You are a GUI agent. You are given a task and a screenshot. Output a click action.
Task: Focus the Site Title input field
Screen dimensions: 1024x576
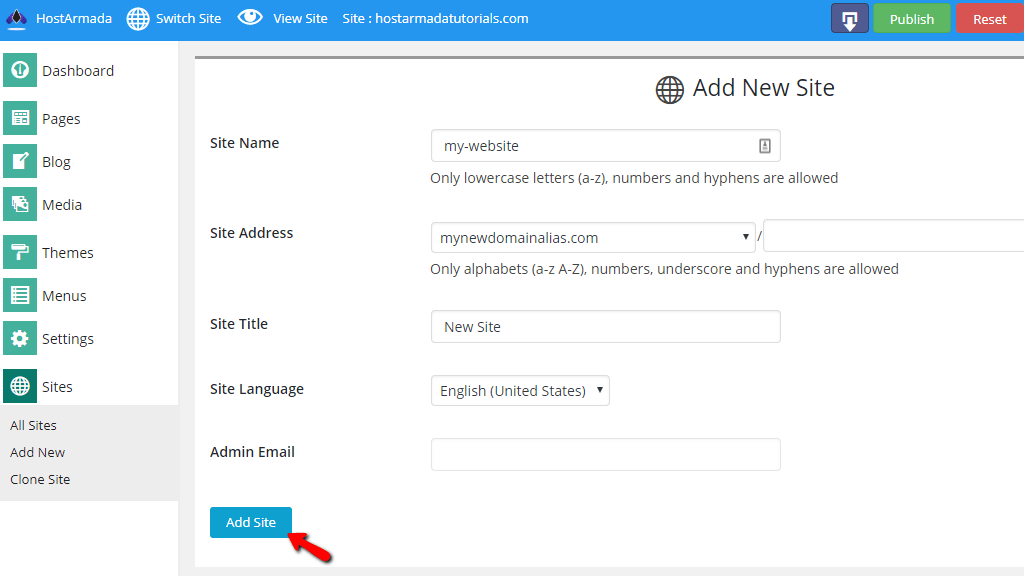[x=605, y=327]
